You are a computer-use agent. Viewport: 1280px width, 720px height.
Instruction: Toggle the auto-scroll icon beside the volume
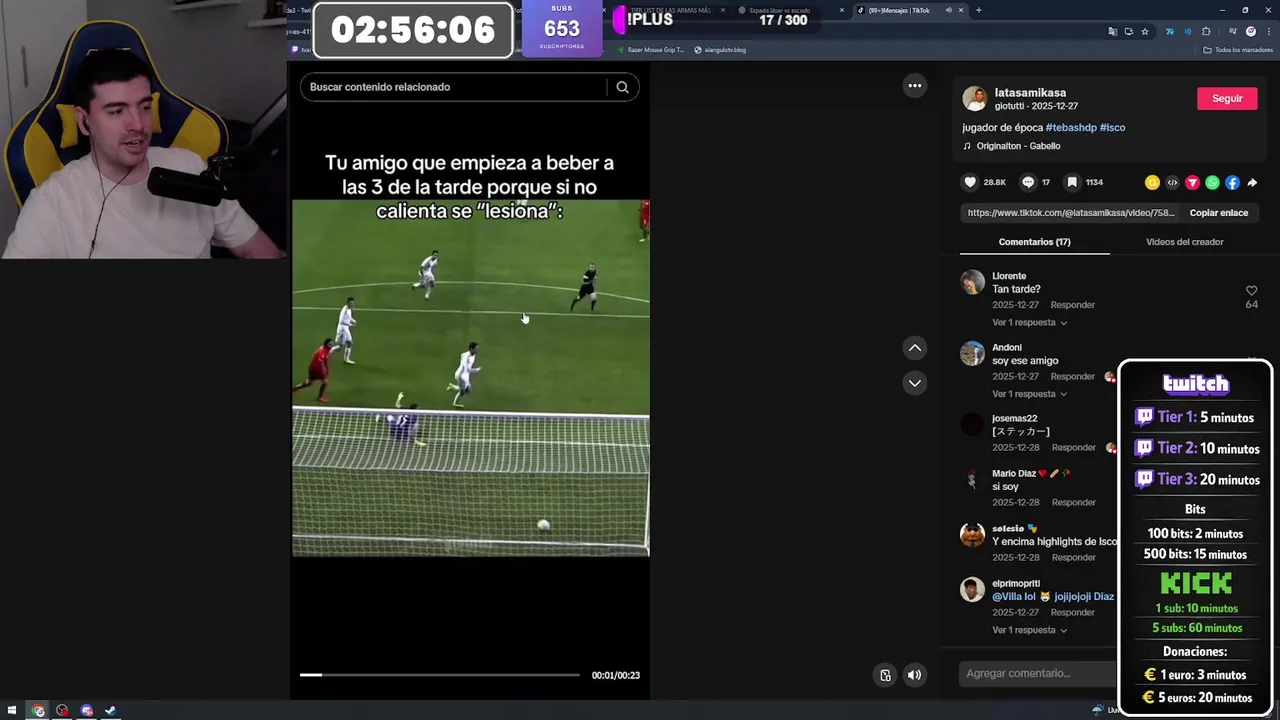(x=885, y=675)
